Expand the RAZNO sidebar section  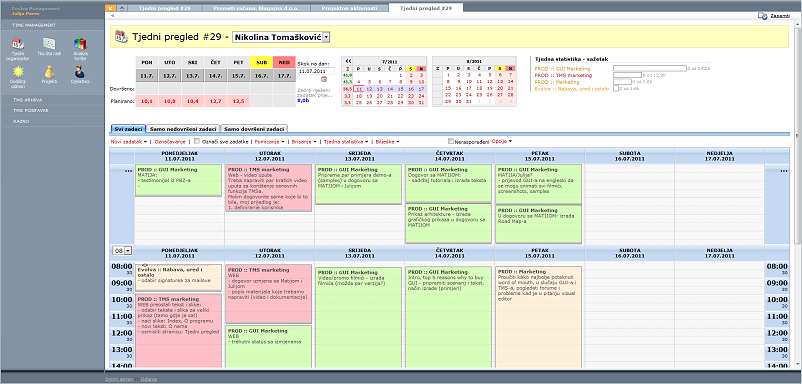[x=52, y=121]
